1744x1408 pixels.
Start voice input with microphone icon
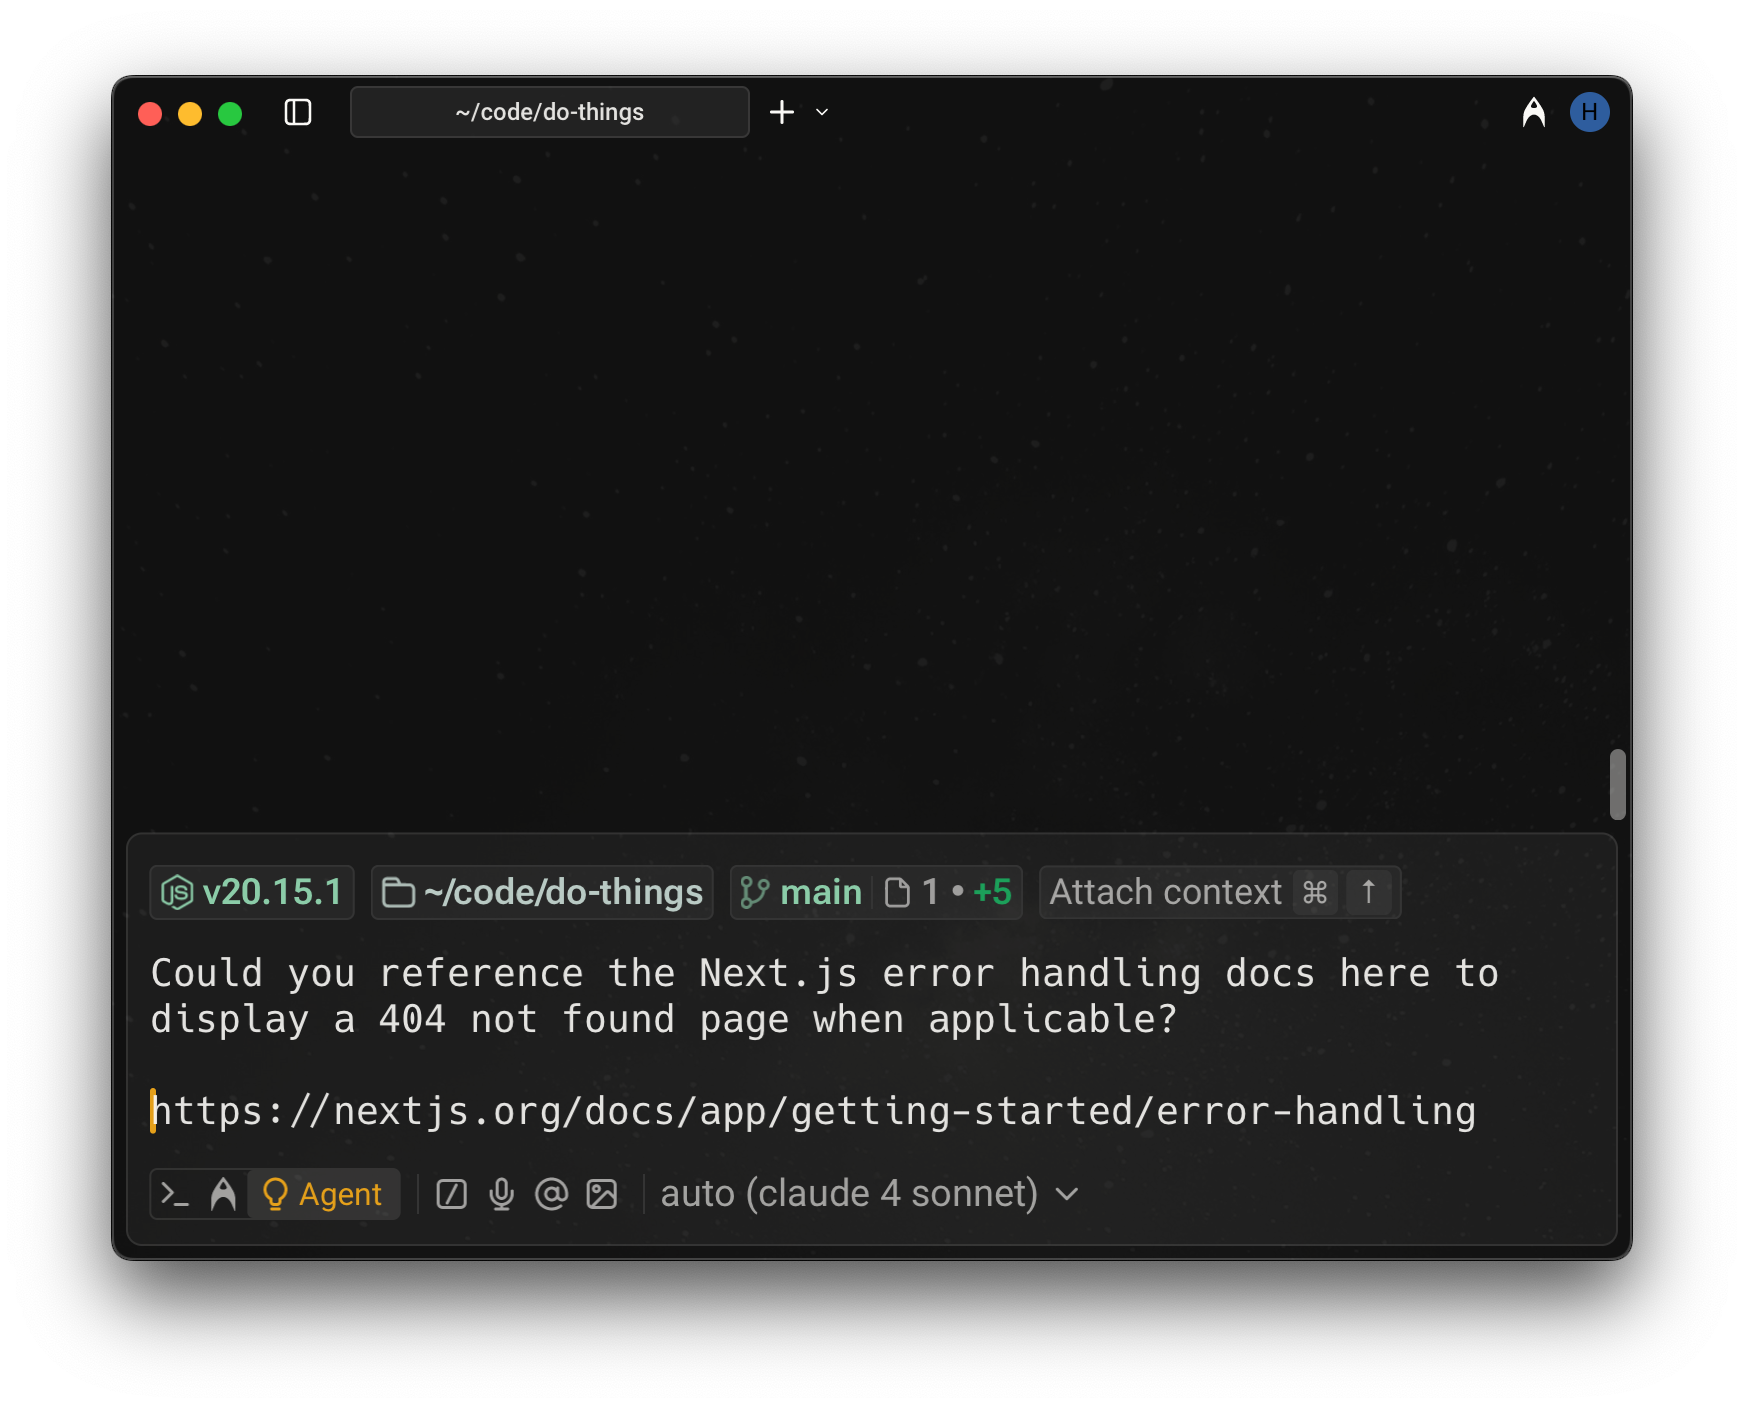501,1194
